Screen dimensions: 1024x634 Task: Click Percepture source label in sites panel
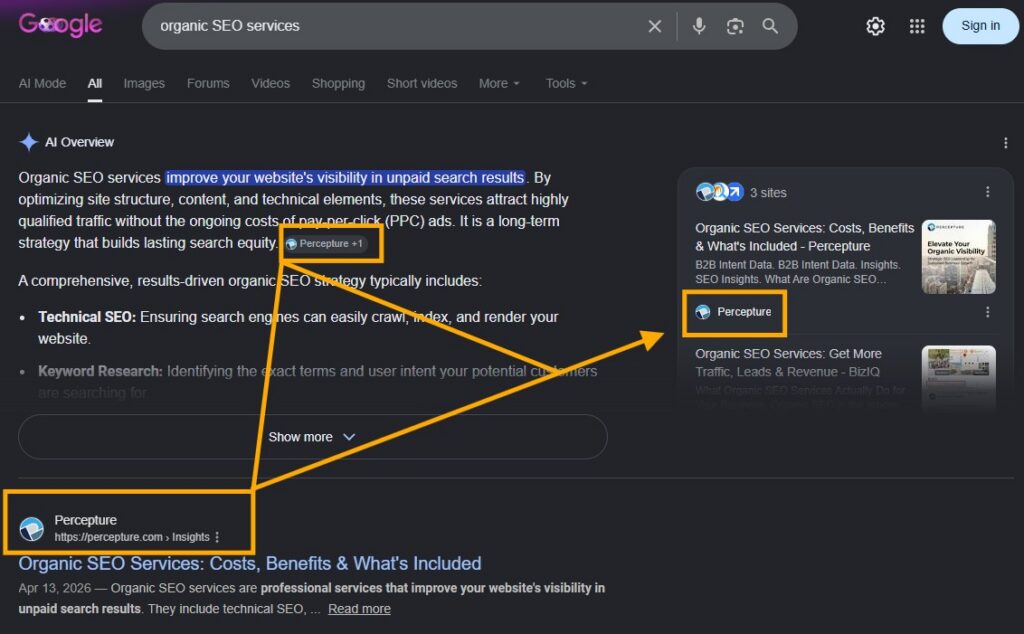click(x=733, y=312)
